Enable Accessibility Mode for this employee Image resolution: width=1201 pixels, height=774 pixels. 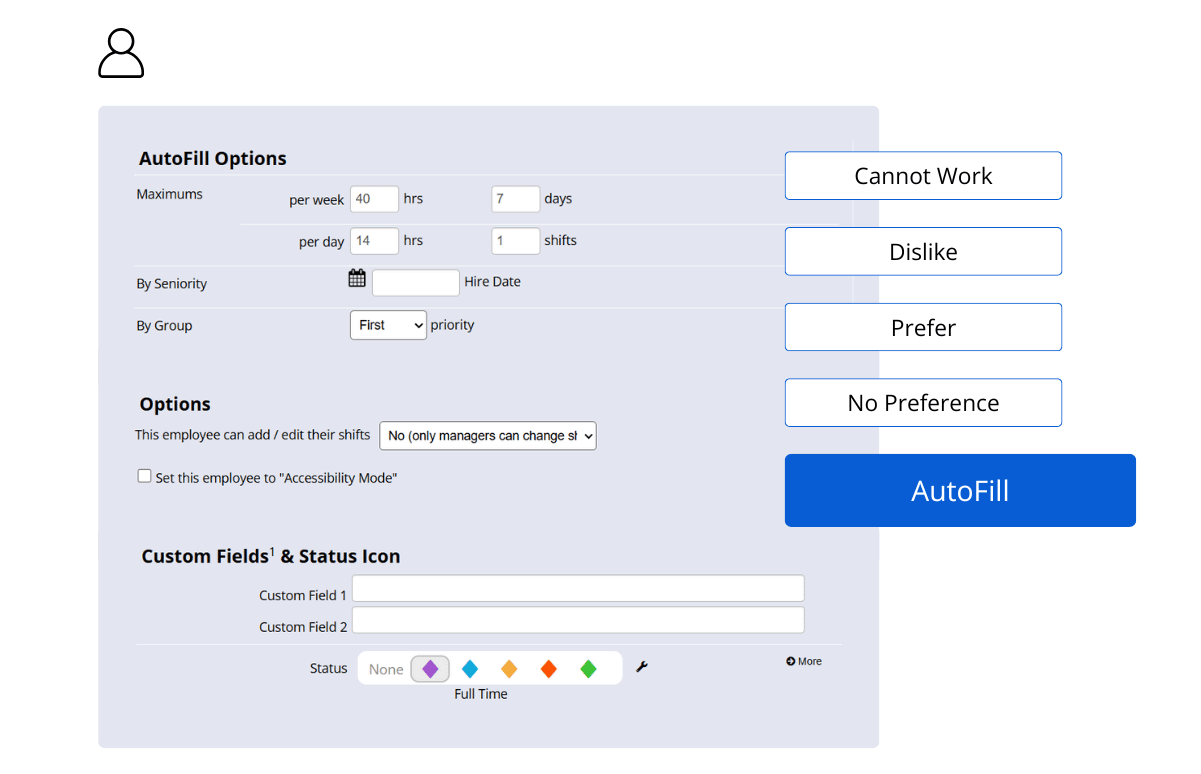pyautogui.click(x=144, y=476)
